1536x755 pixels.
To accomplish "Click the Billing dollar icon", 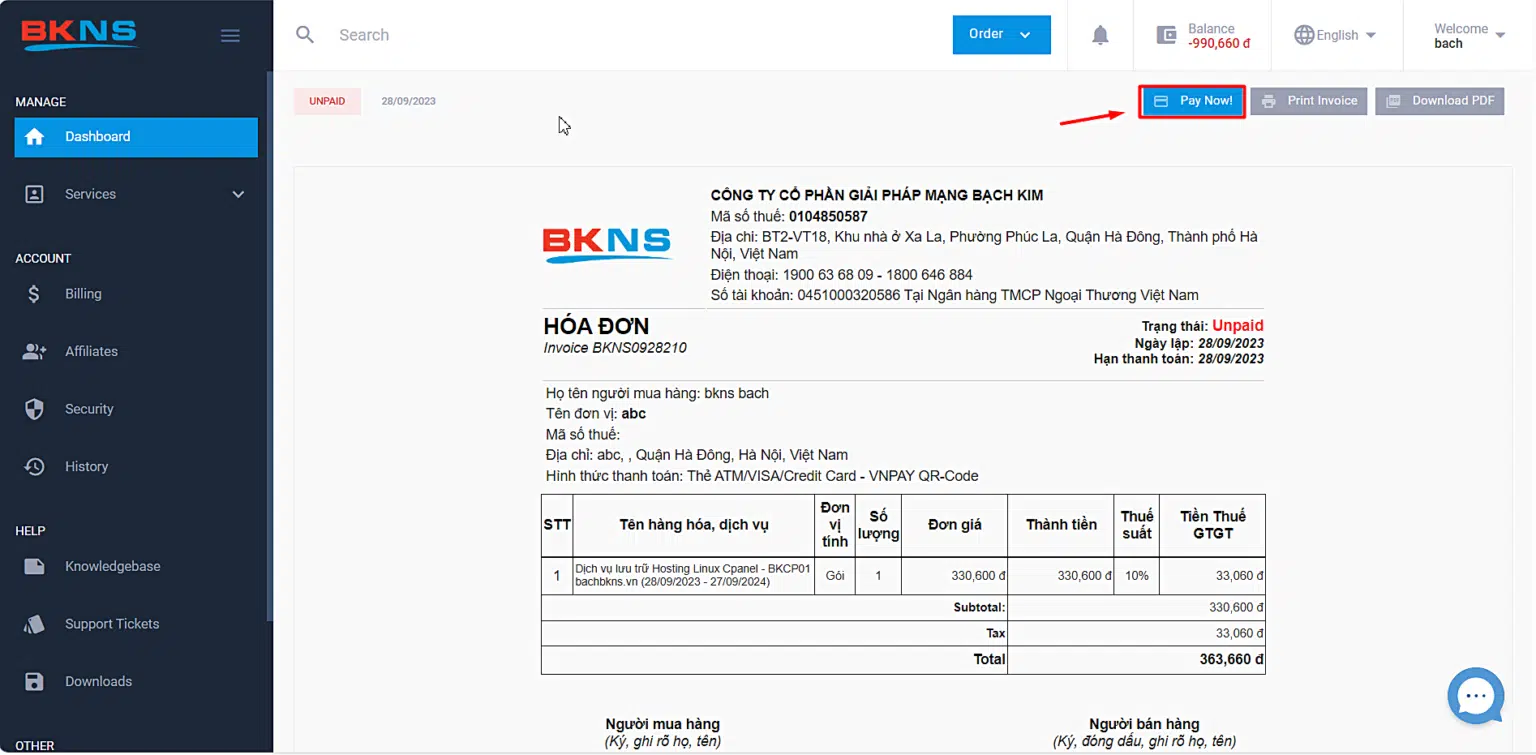I will point(34,294).
